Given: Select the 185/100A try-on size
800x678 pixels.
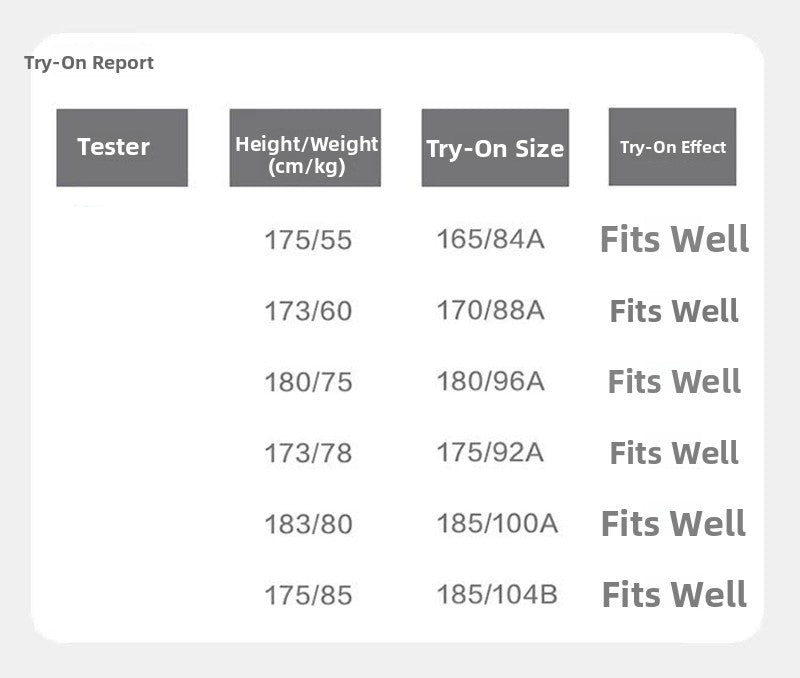Looking at the screenshot, I should (497, 524).
